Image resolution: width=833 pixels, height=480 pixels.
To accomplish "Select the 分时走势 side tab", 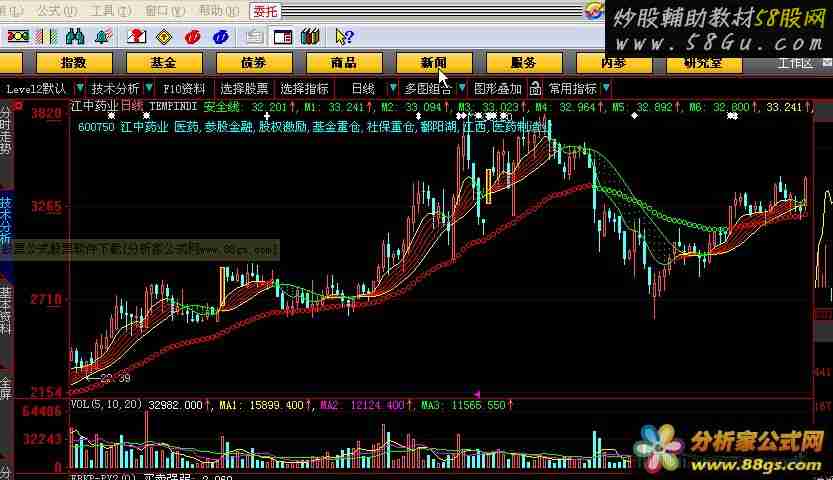I will click(x=5, y=130).
